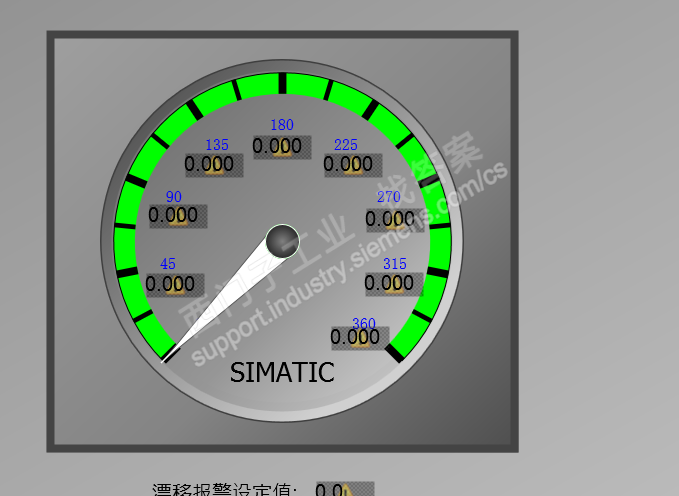The width and height of the screenshot is (679, 496).
Task: Click the 漂移报警设定值 label
Action: point(224,490)
